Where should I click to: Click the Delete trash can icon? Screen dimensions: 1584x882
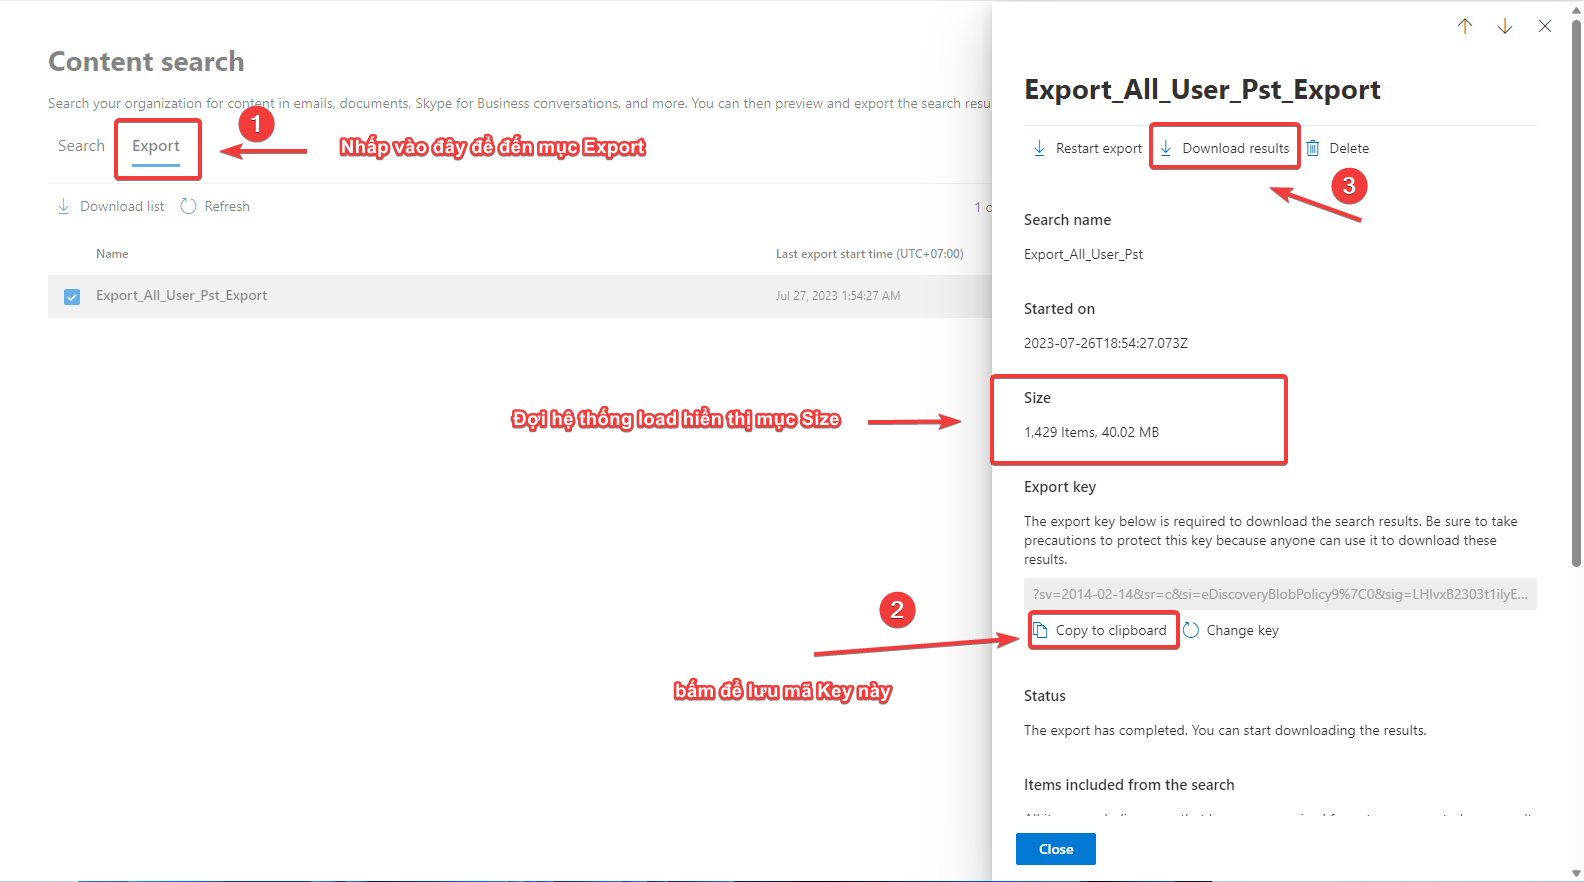point(1313,148)
